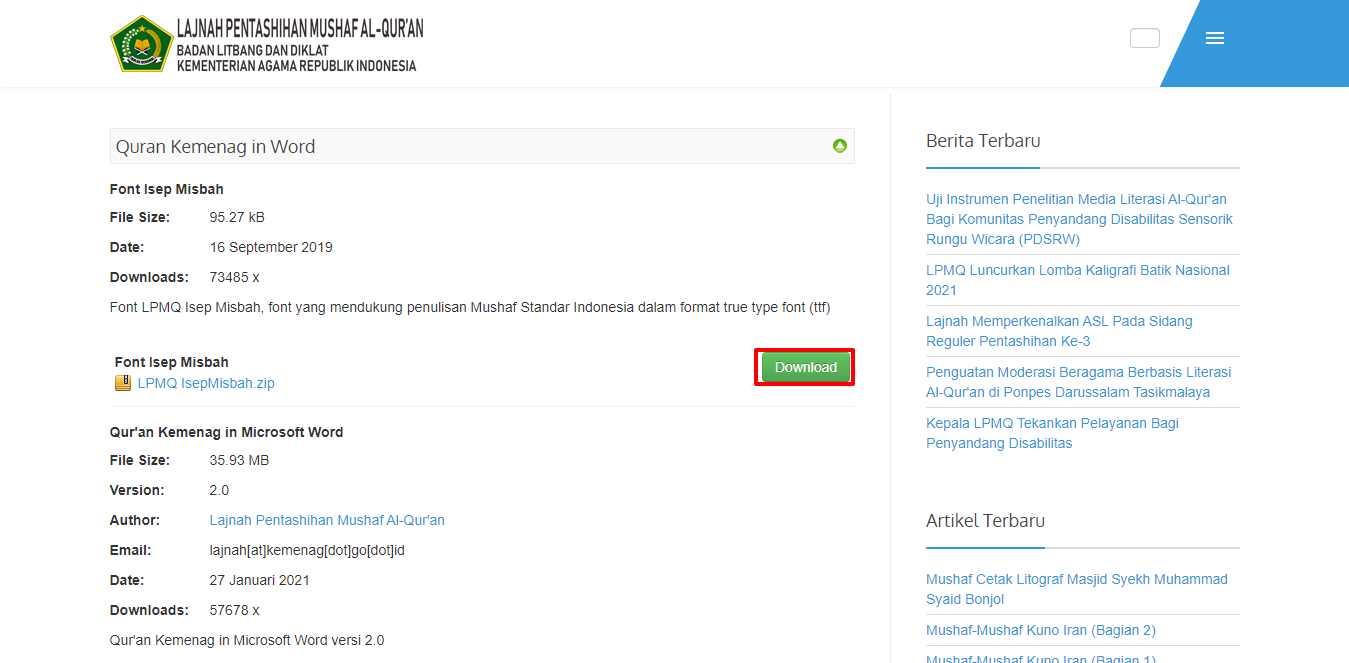Open the LPMQ IsepMisbah.zip link
This screenshot has height=663, width=1349.
[206, 383]
